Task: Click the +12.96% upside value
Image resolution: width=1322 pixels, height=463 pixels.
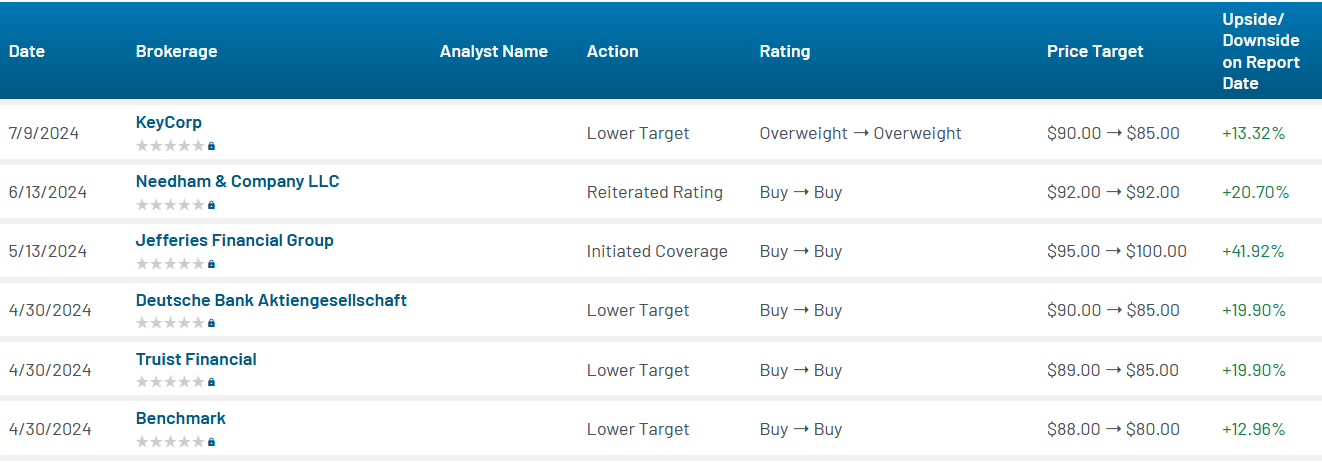Action: 1254,429
